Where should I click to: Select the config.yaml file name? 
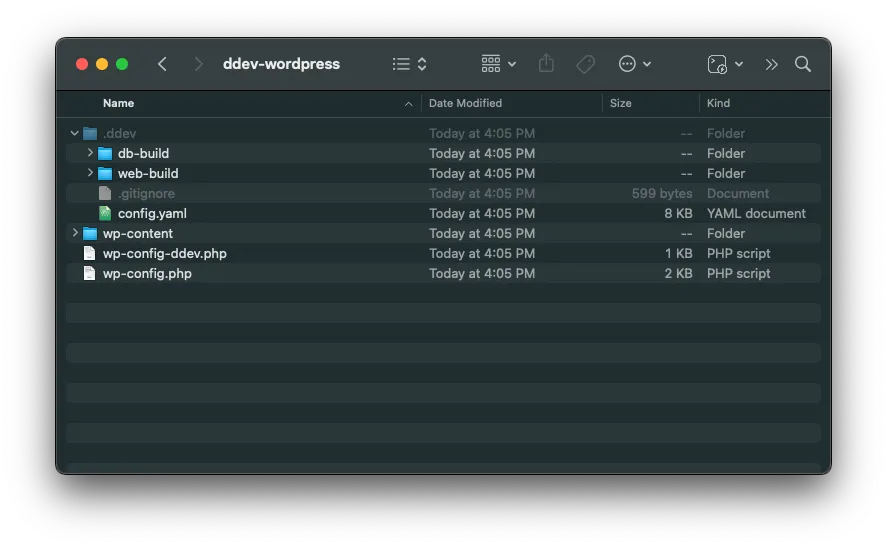click(152, 213)
